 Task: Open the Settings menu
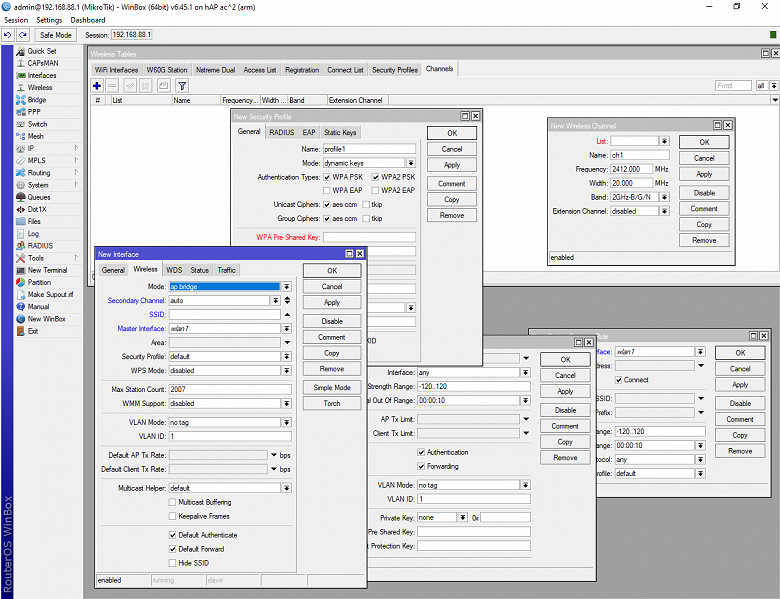coord(48,20)
